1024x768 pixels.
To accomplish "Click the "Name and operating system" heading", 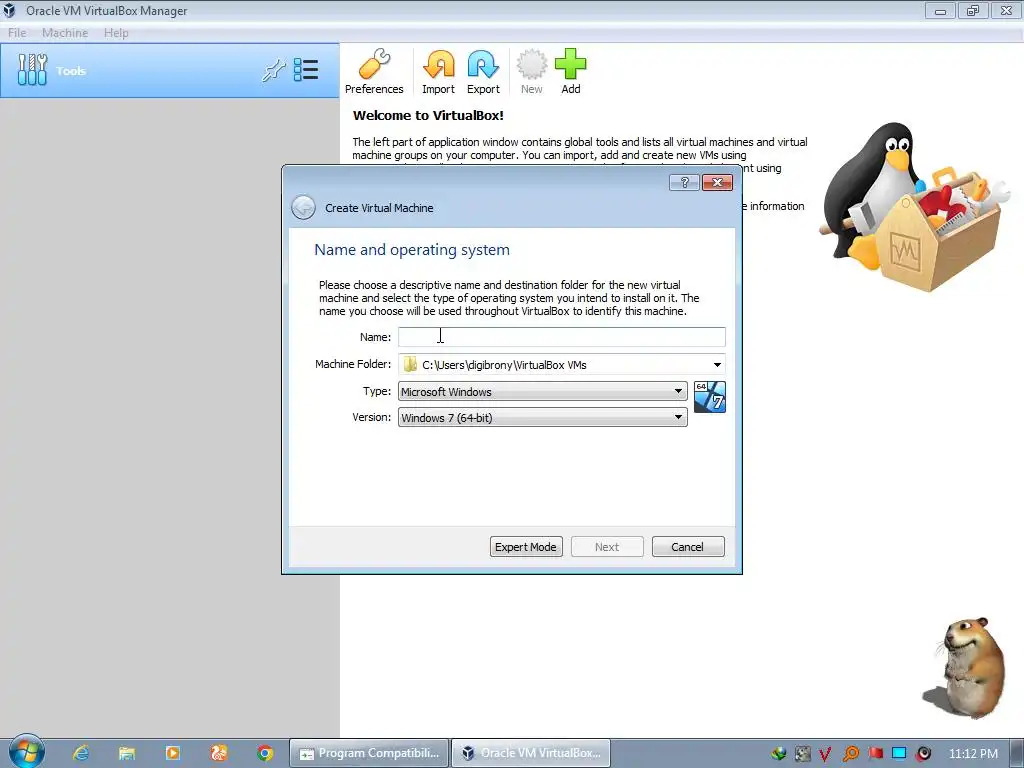I will tap(411, 249).
